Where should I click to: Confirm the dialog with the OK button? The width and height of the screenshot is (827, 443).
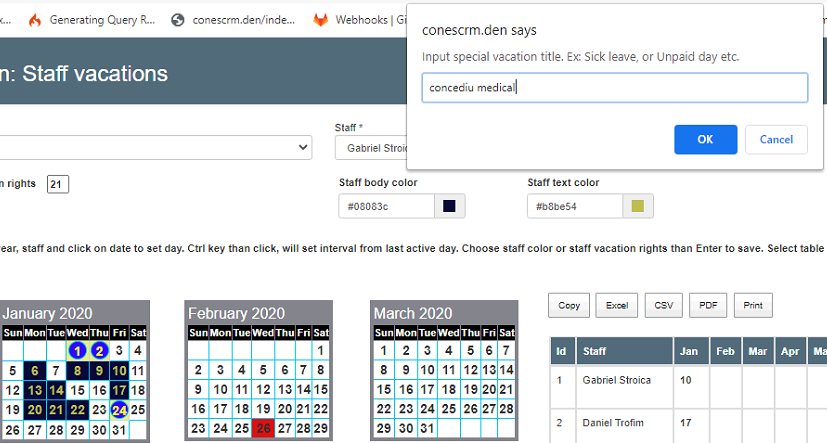(705, 140)
